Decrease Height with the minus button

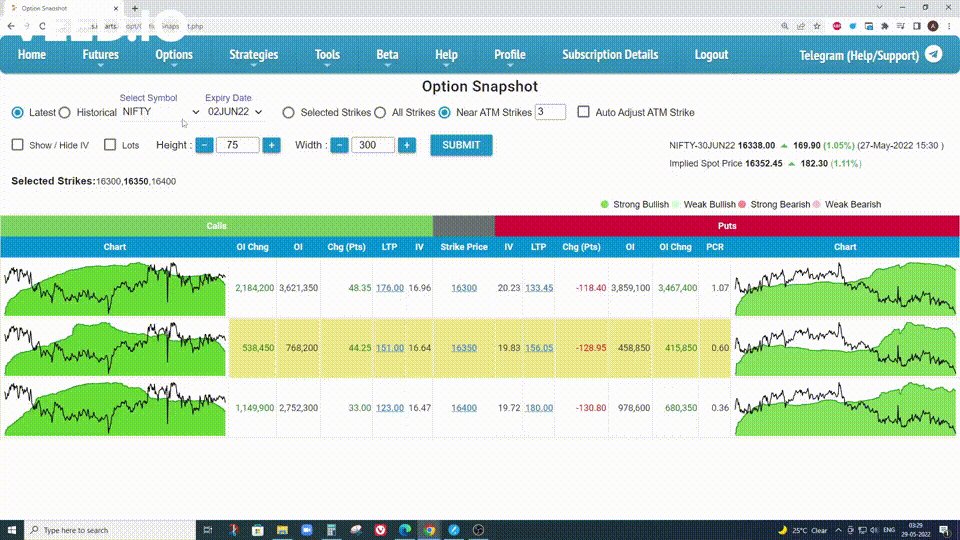(204, 145)
